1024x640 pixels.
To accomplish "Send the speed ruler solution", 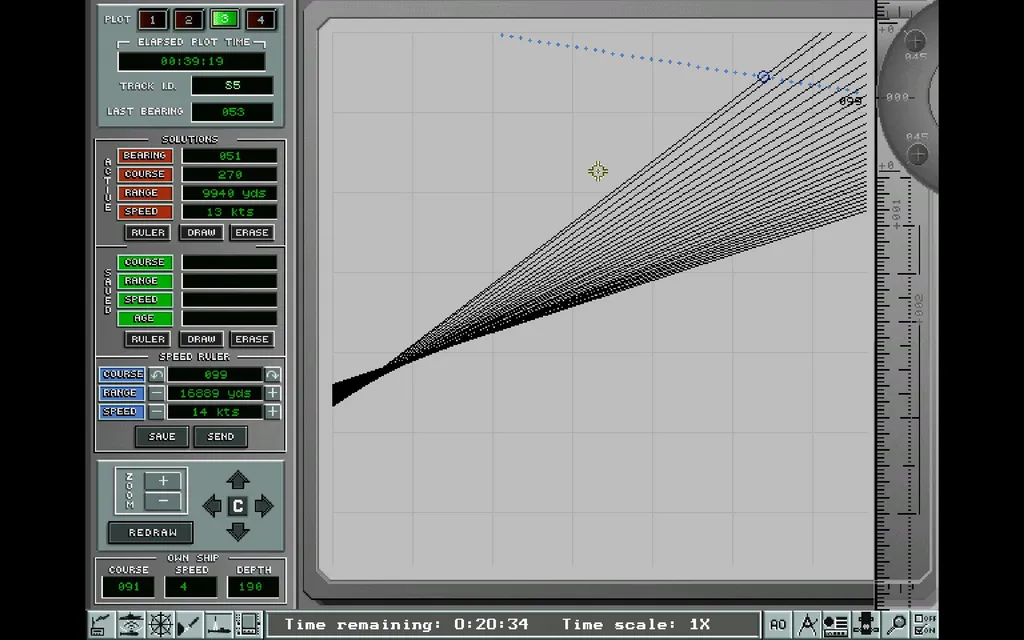I will pos(220,437).
